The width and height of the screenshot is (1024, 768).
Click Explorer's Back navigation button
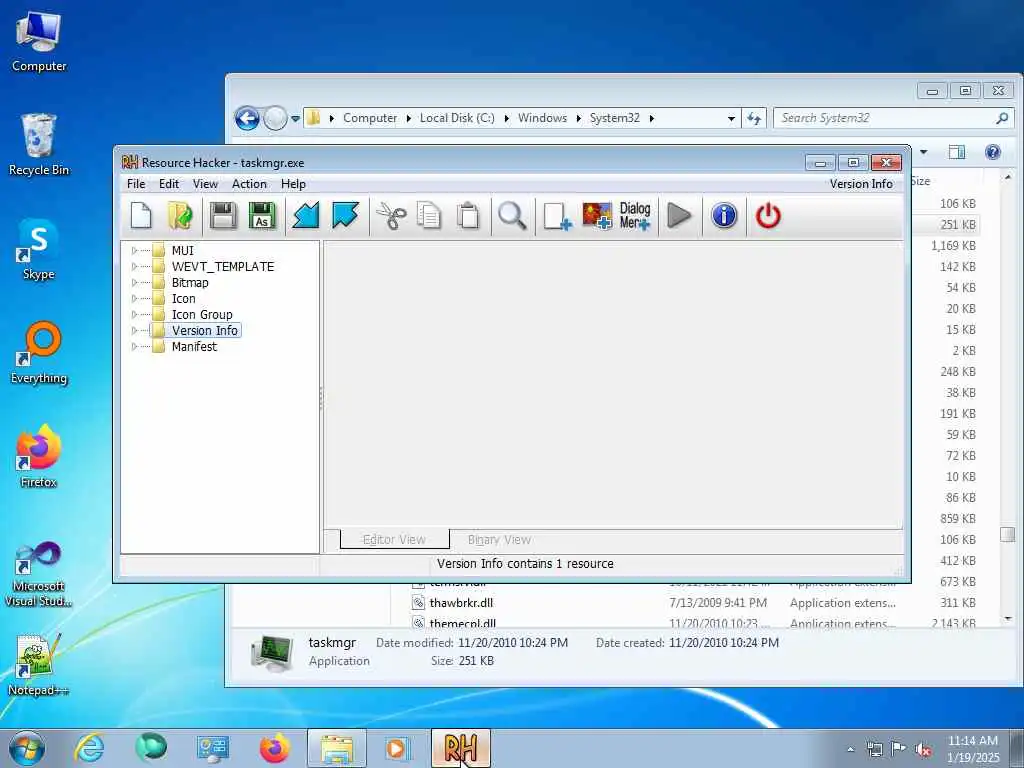(247, 118)
